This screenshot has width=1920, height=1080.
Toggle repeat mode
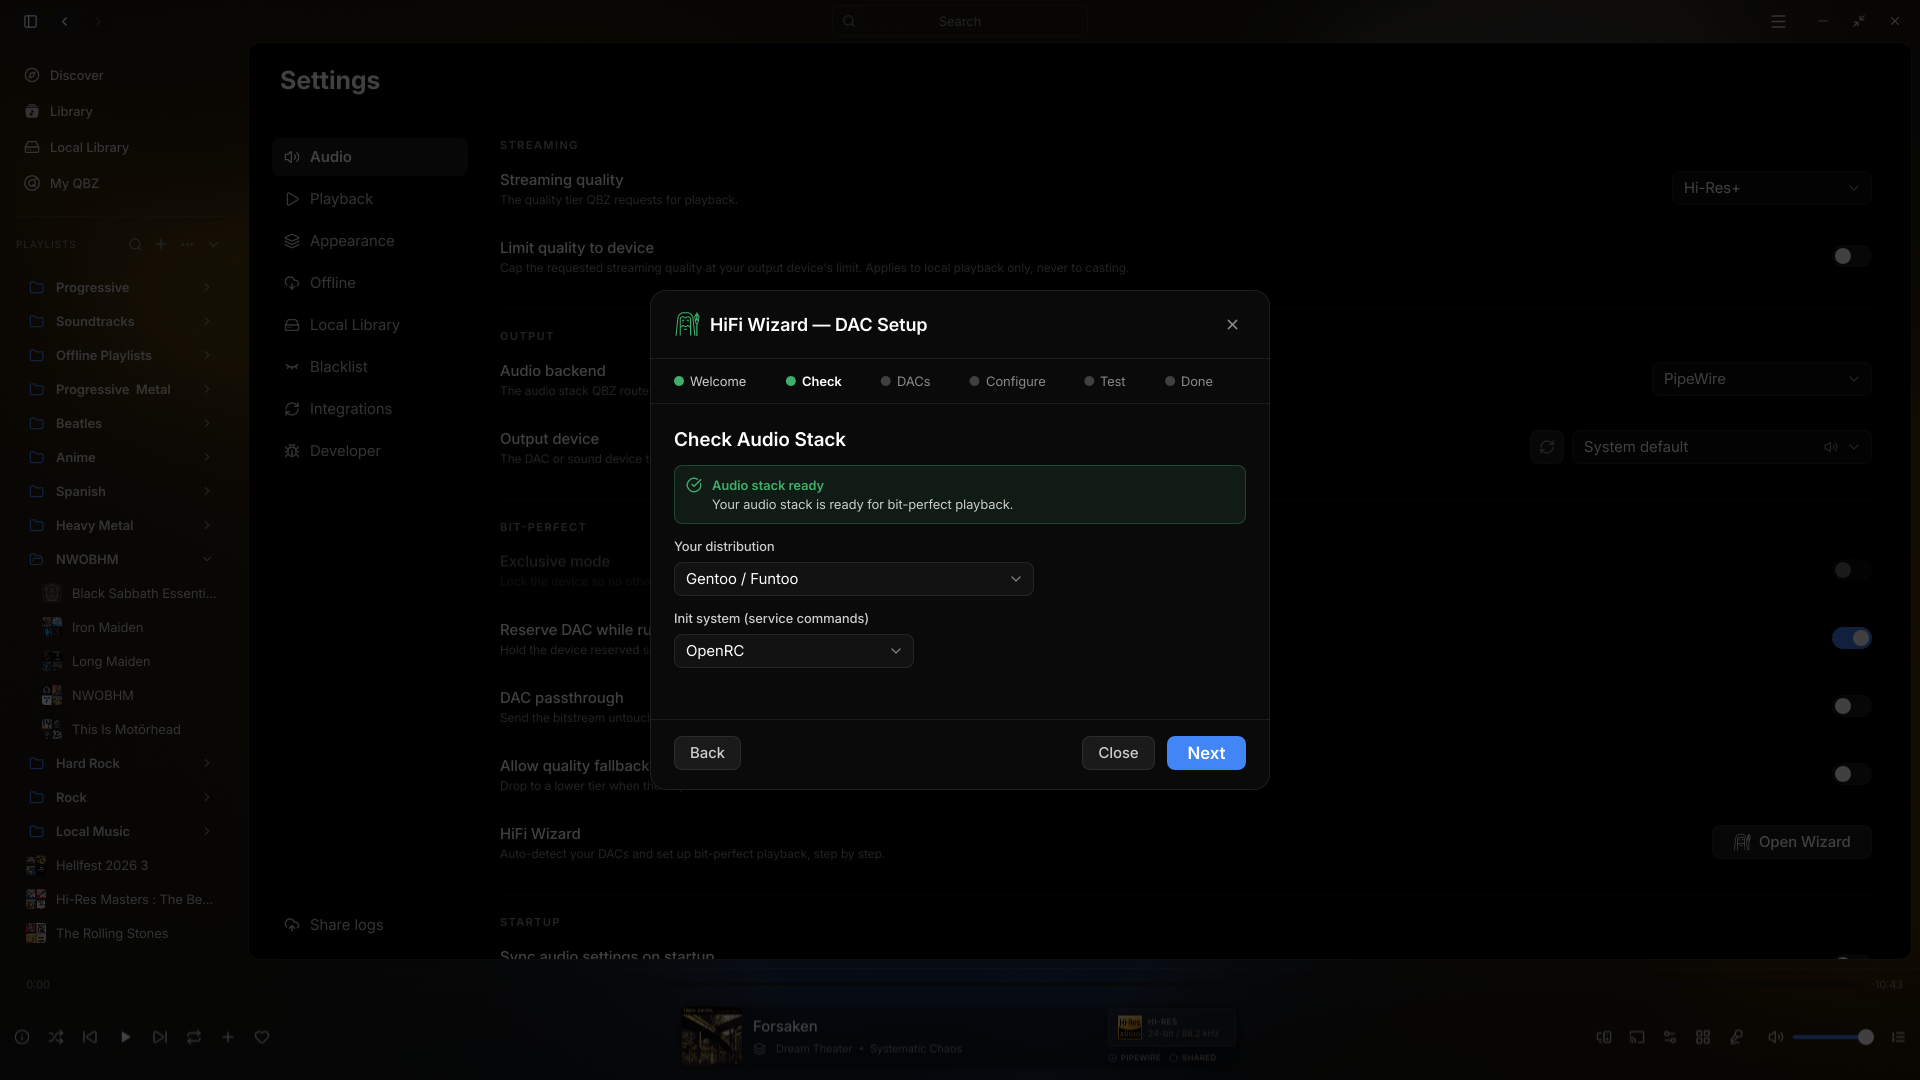(x=194, y=1037)
